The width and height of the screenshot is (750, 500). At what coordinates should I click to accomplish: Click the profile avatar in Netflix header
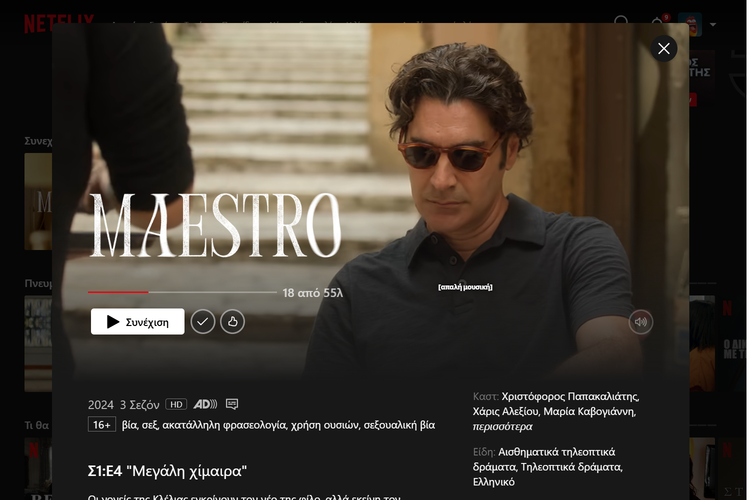[x=690, y=24]
